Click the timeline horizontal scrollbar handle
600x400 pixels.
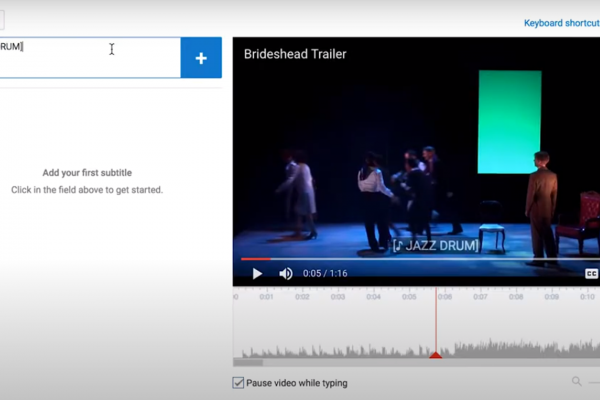(x=248, y=362)
